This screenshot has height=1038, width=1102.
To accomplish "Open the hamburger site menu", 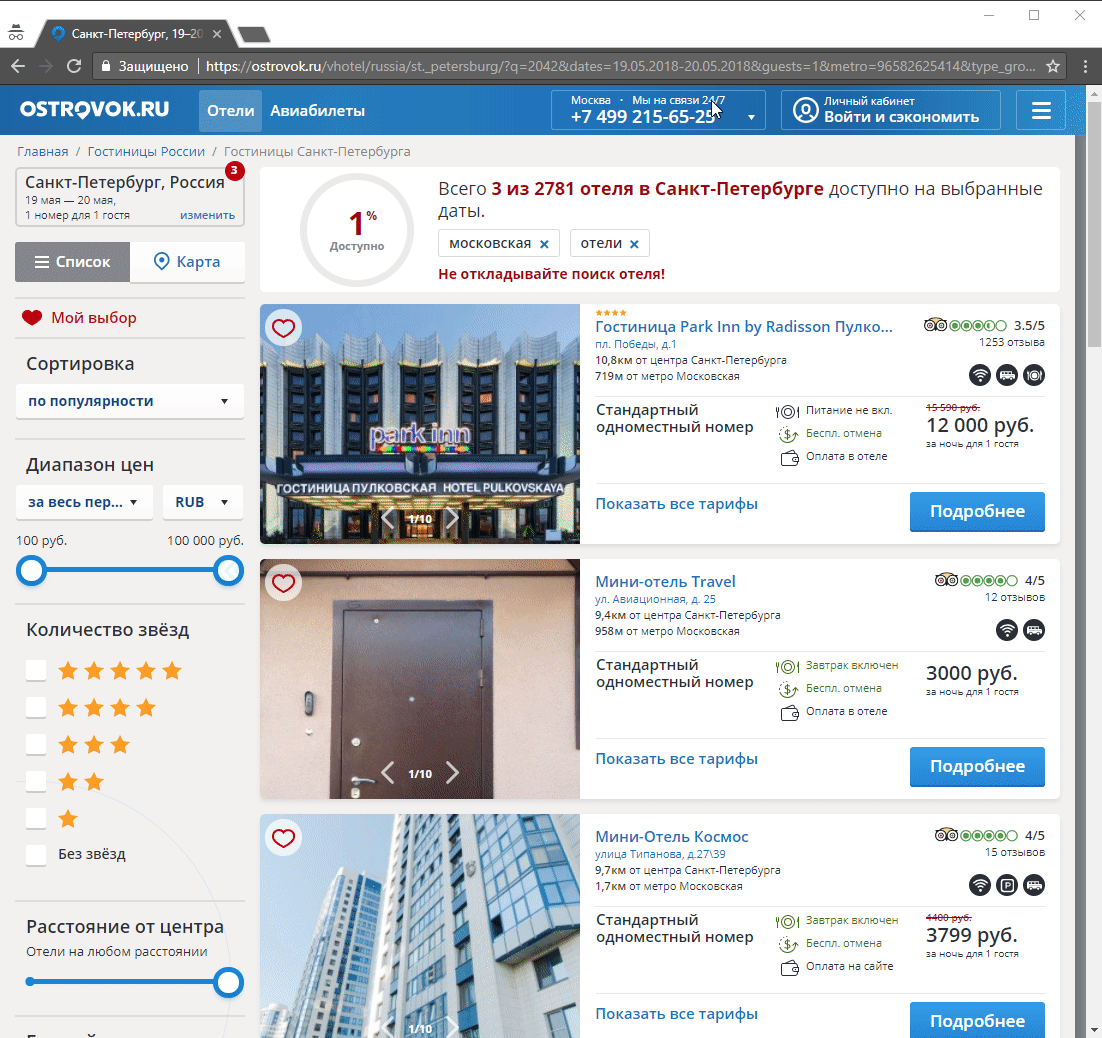I will click(x=1041, y=110).
